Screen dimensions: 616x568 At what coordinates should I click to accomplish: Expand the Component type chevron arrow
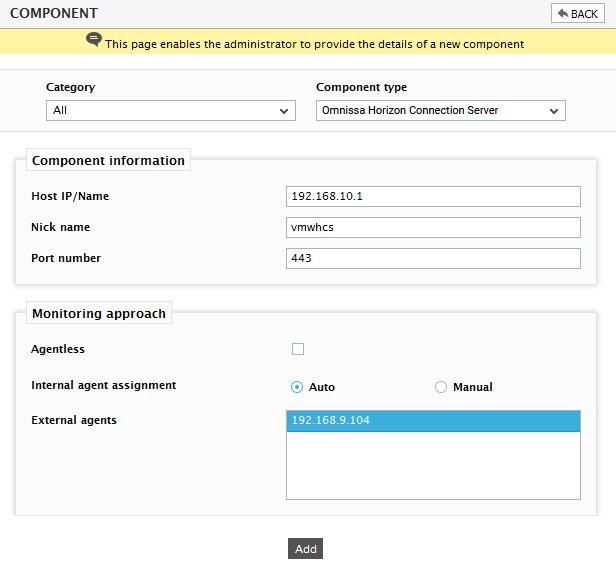point(554,111)
